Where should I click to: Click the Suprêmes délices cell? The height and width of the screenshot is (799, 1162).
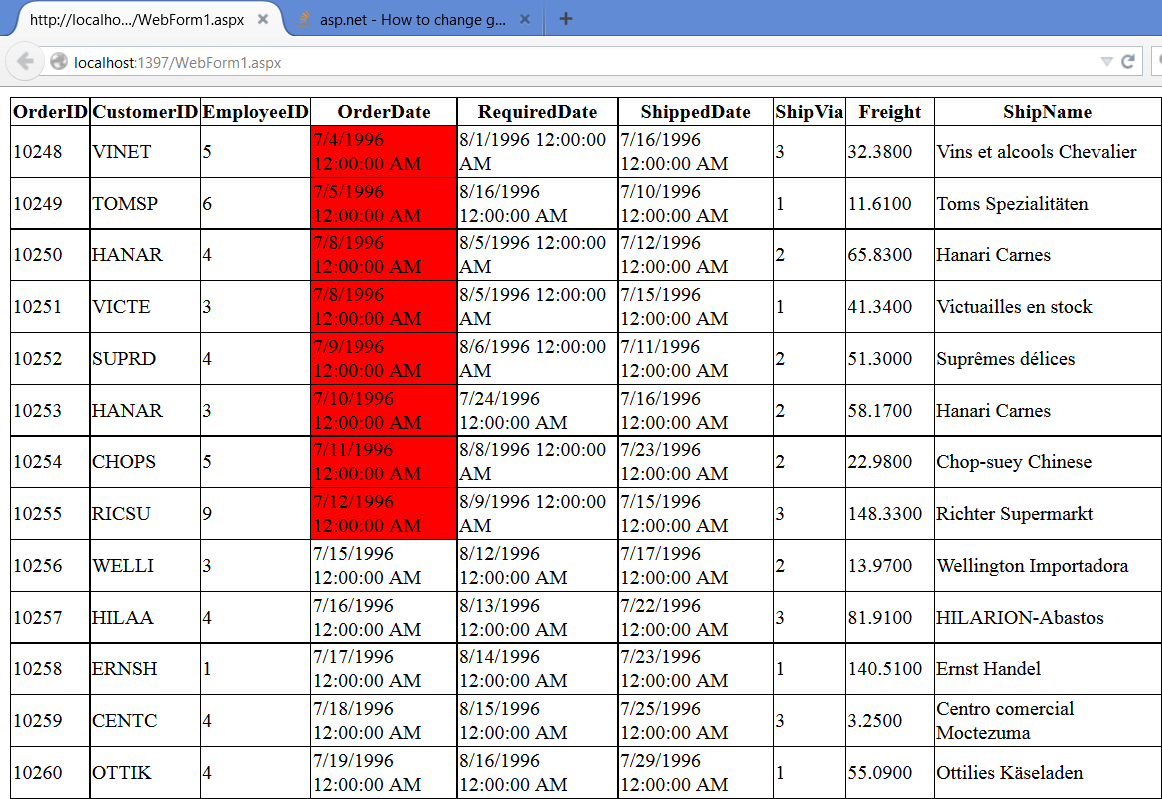(x=1048, y=359)
